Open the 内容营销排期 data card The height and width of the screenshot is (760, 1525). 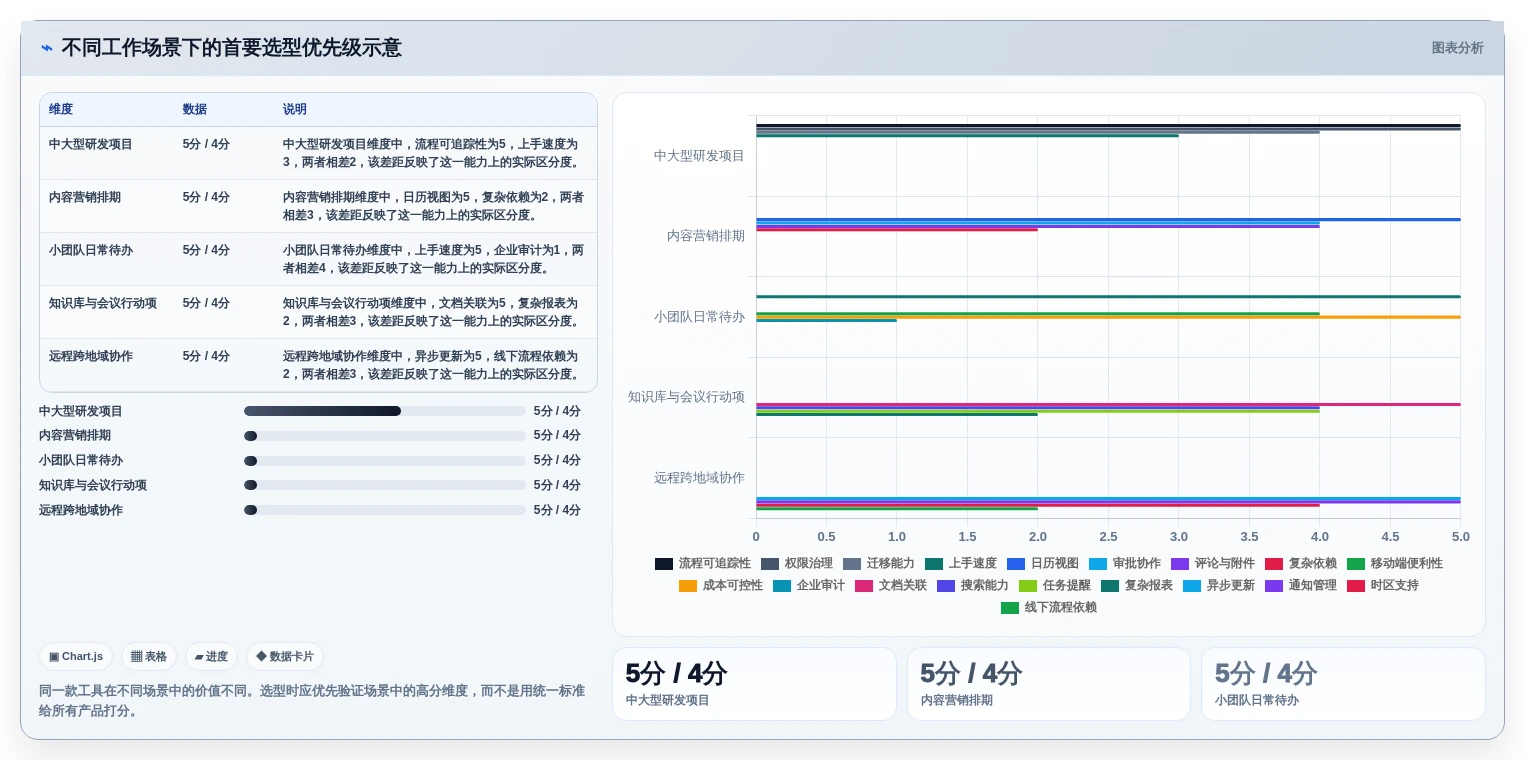click(x=1049, y=684)
